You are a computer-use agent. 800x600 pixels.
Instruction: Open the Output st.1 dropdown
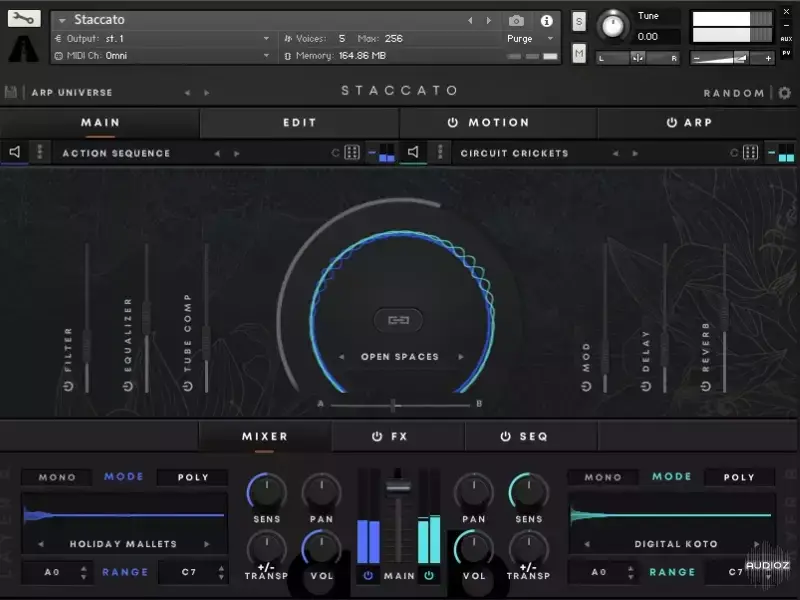coord(266,39)
